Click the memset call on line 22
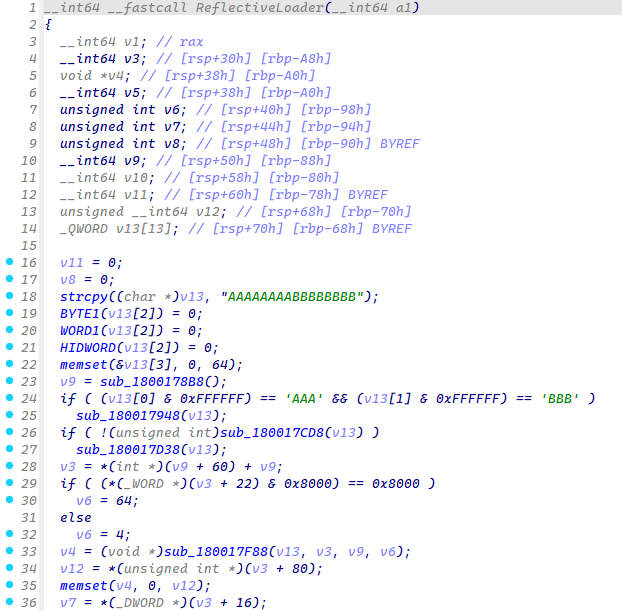622x611 pixels. point(84,365)
